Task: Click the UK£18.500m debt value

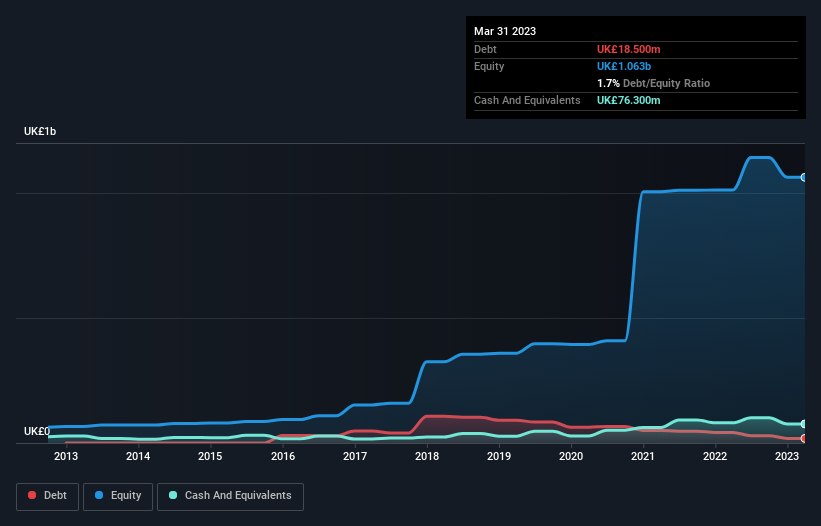Action: [x=628, y=49]
